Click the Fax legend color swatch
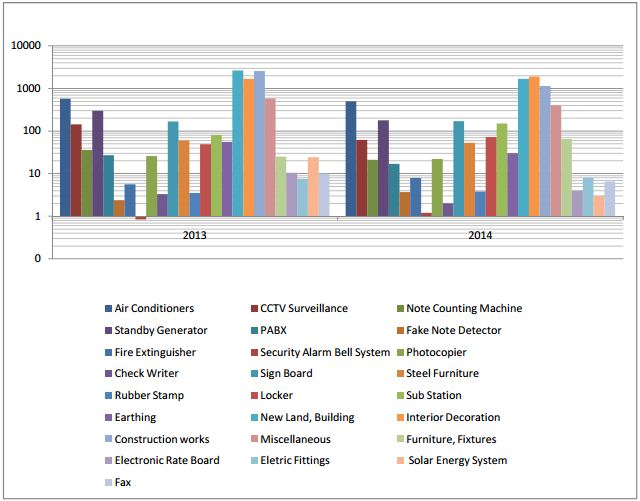Viewport: 640px width, 501px height. [107, 482]
